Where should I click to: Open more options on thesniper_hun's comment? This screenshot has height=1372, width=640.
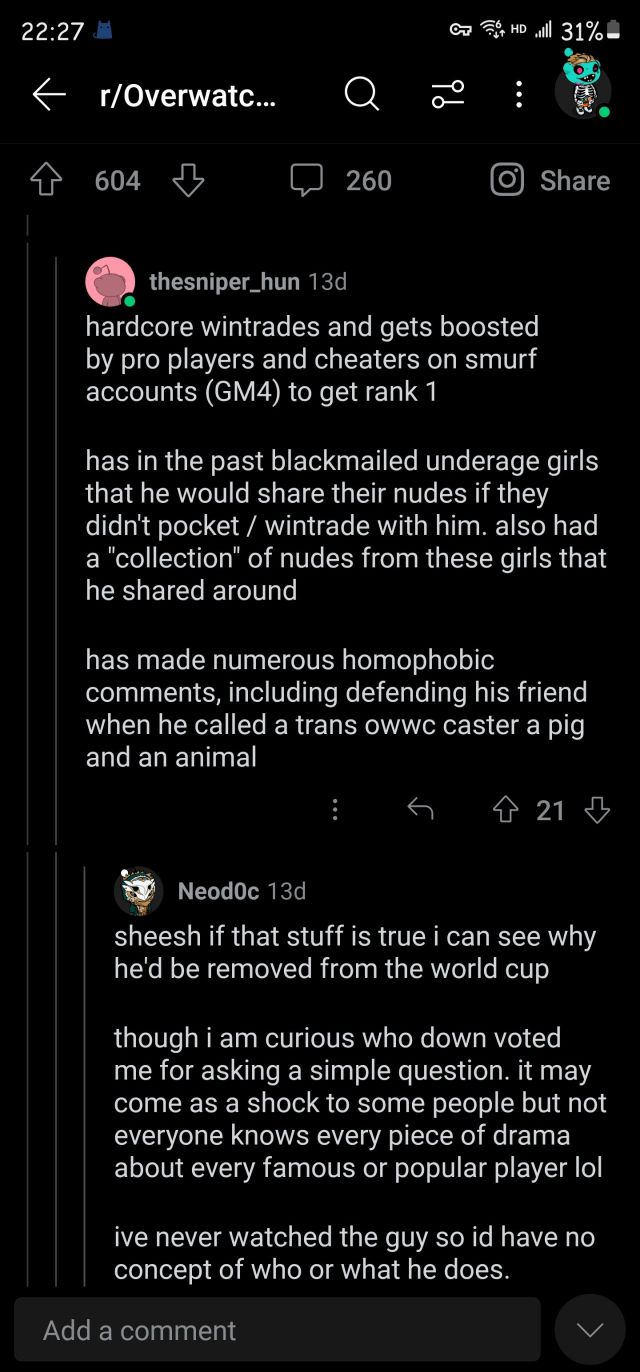[x=336, y=810]
